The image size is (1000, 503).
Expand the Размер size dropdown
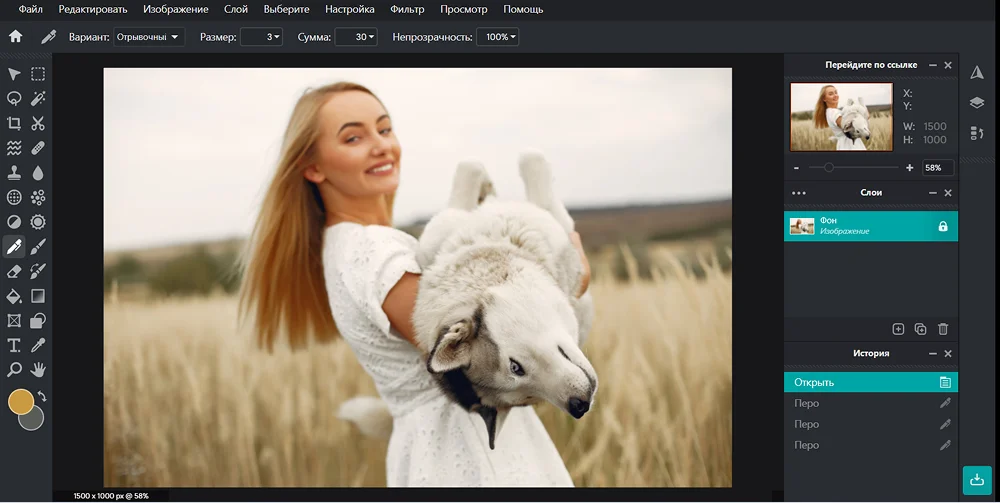coord(262,37)
